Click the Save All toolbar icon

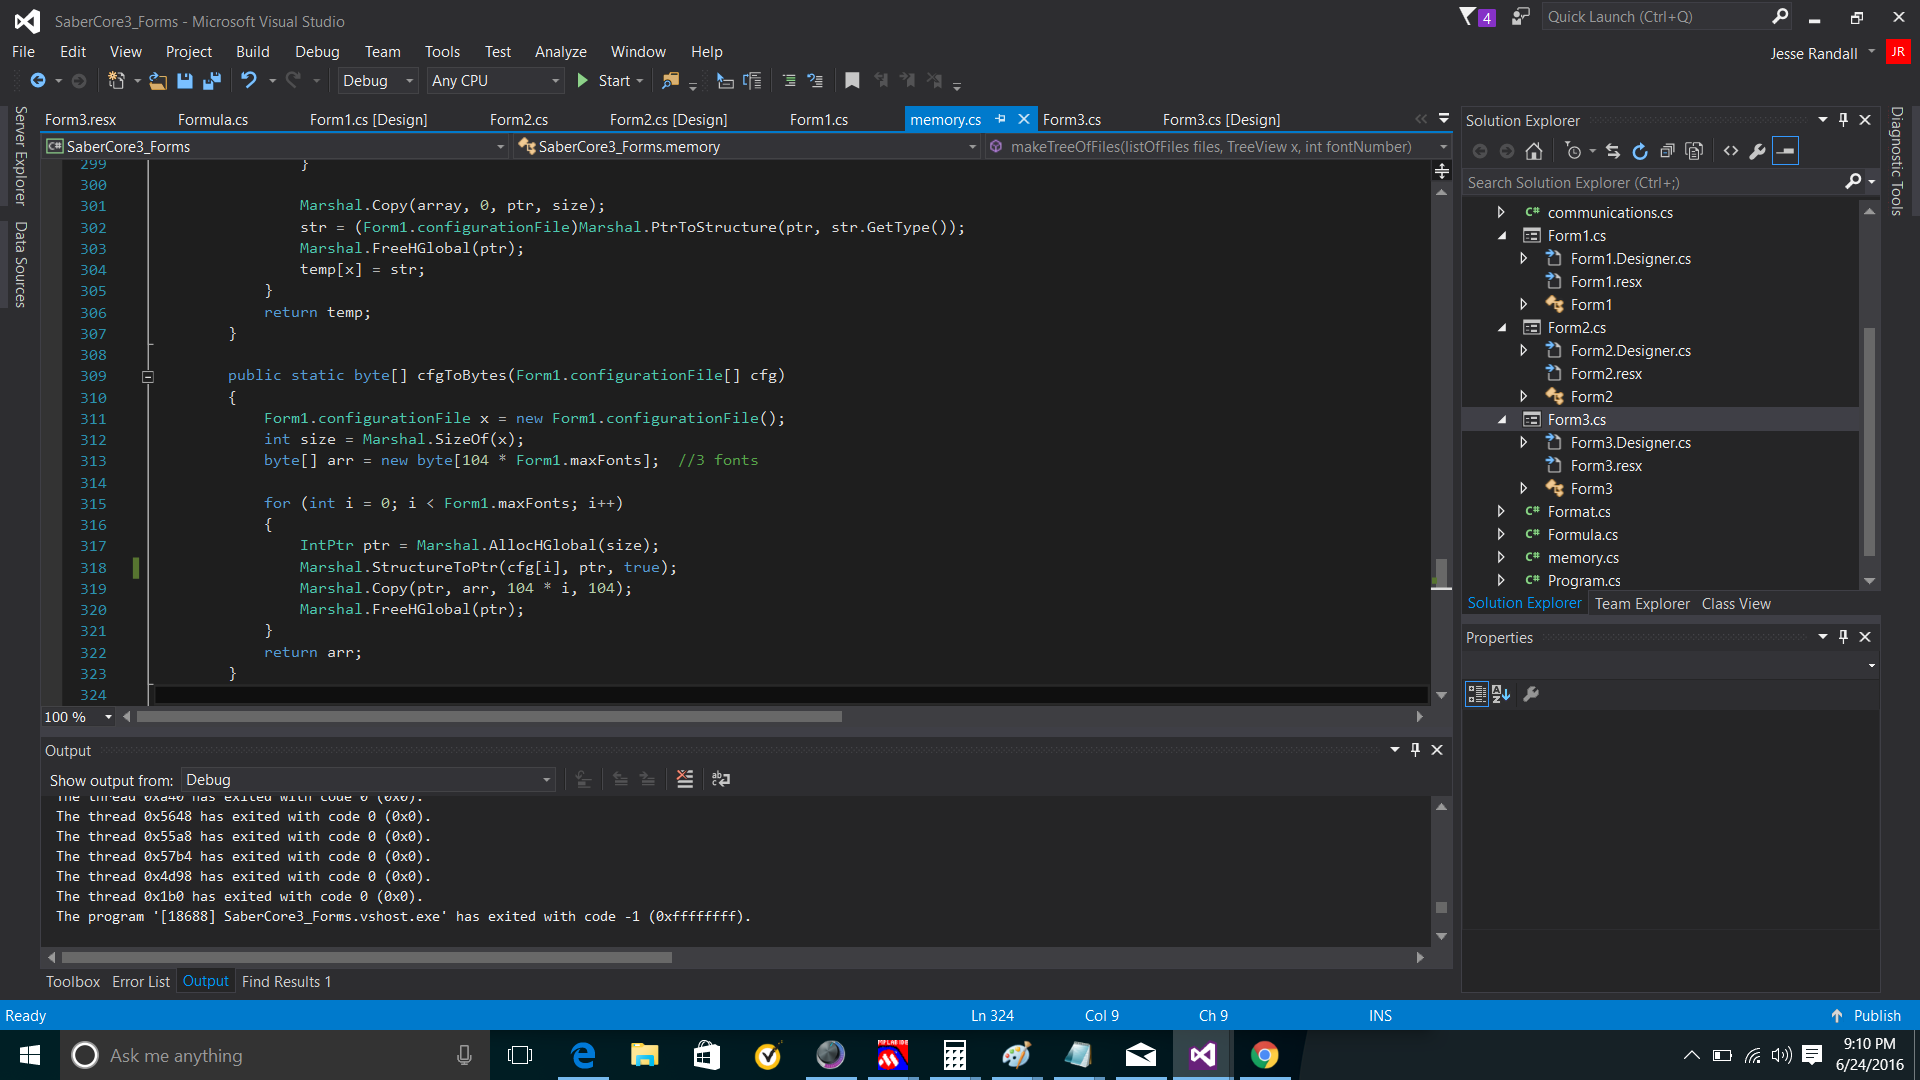[x=212, y=81]
